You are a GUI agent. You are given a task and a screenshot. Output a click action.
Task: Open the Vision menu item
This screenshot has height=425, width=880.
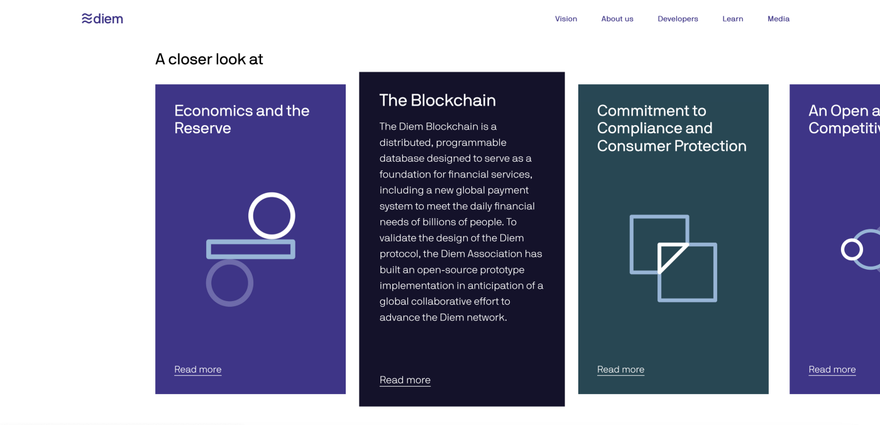[x=566, y=19]
